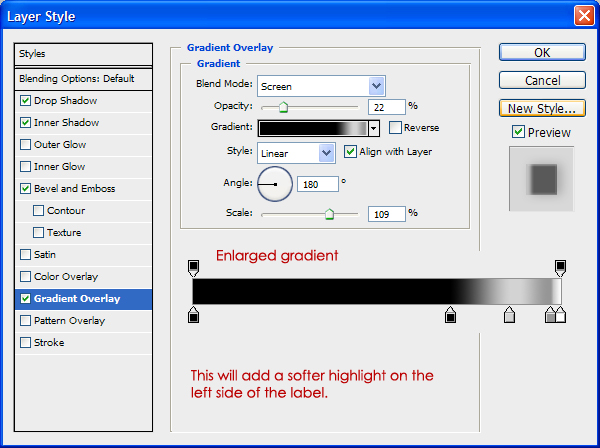Toggle the Bevel and Emboss checkbox
The image size is (600, 448).
pyautogui.click(x=25, y=189)
